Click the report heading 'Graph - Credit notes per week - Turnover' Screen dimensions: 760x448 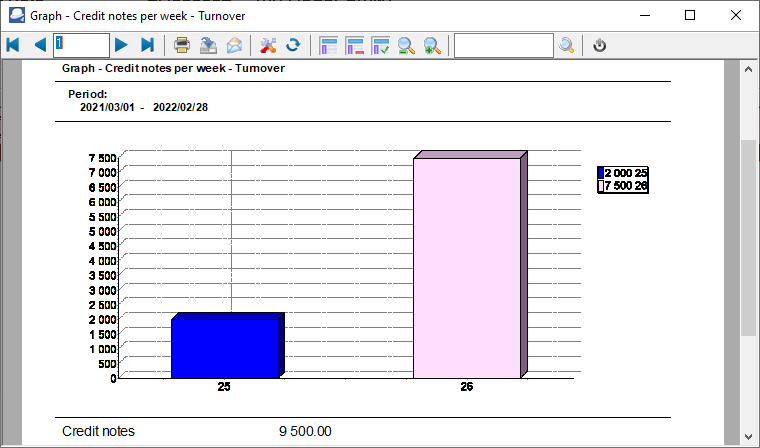pyautogui.click(x=173, y=68)
